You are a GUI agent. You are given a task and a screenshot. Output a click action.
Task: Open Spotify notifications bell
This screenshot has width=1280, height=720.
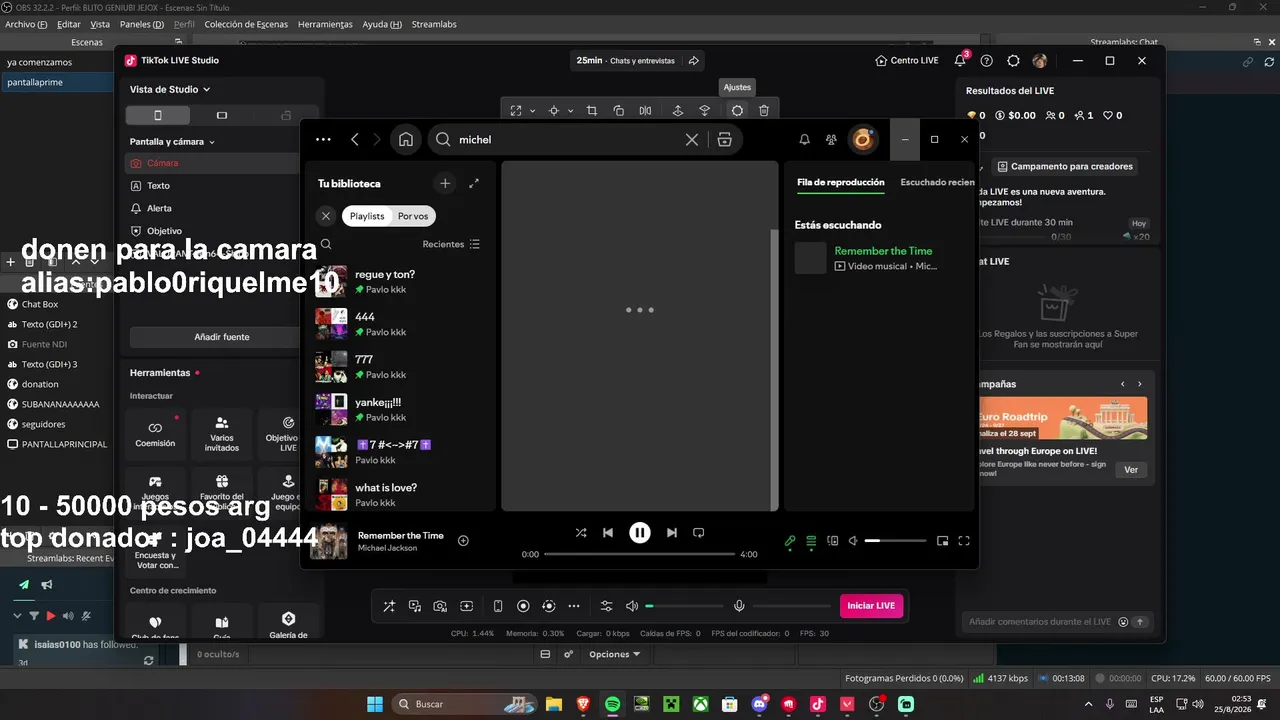coord(805,140)
